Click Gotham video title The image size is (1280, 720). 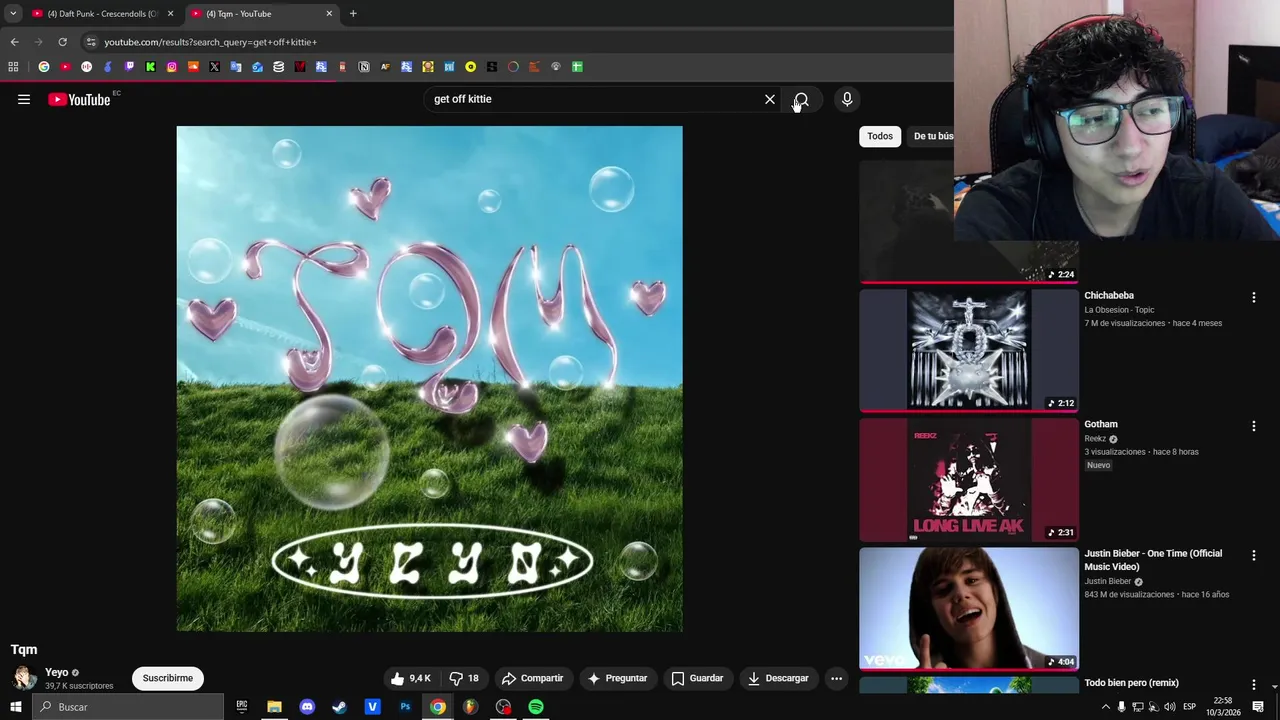[x=1101, y=424]
